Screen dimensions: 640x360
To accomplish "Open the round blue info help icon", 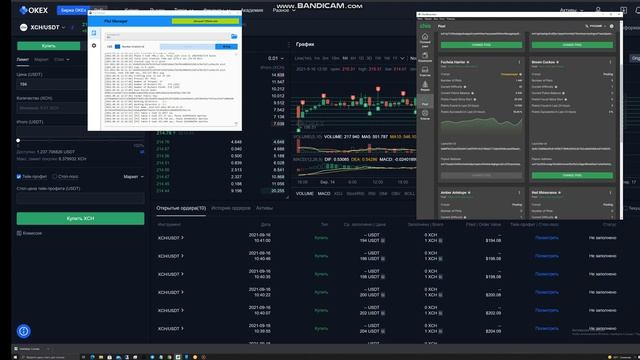I will click(x=24, y=331).
